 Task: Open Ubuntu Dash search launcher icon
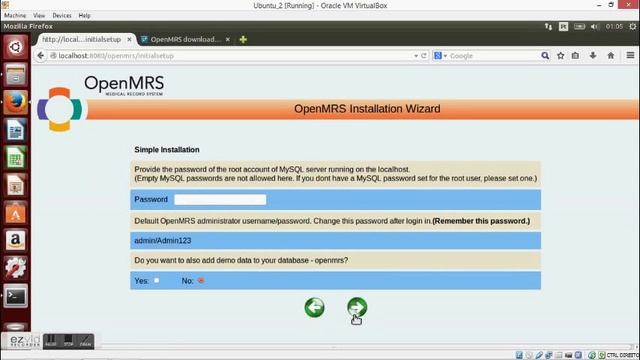(x=16, y=47)
